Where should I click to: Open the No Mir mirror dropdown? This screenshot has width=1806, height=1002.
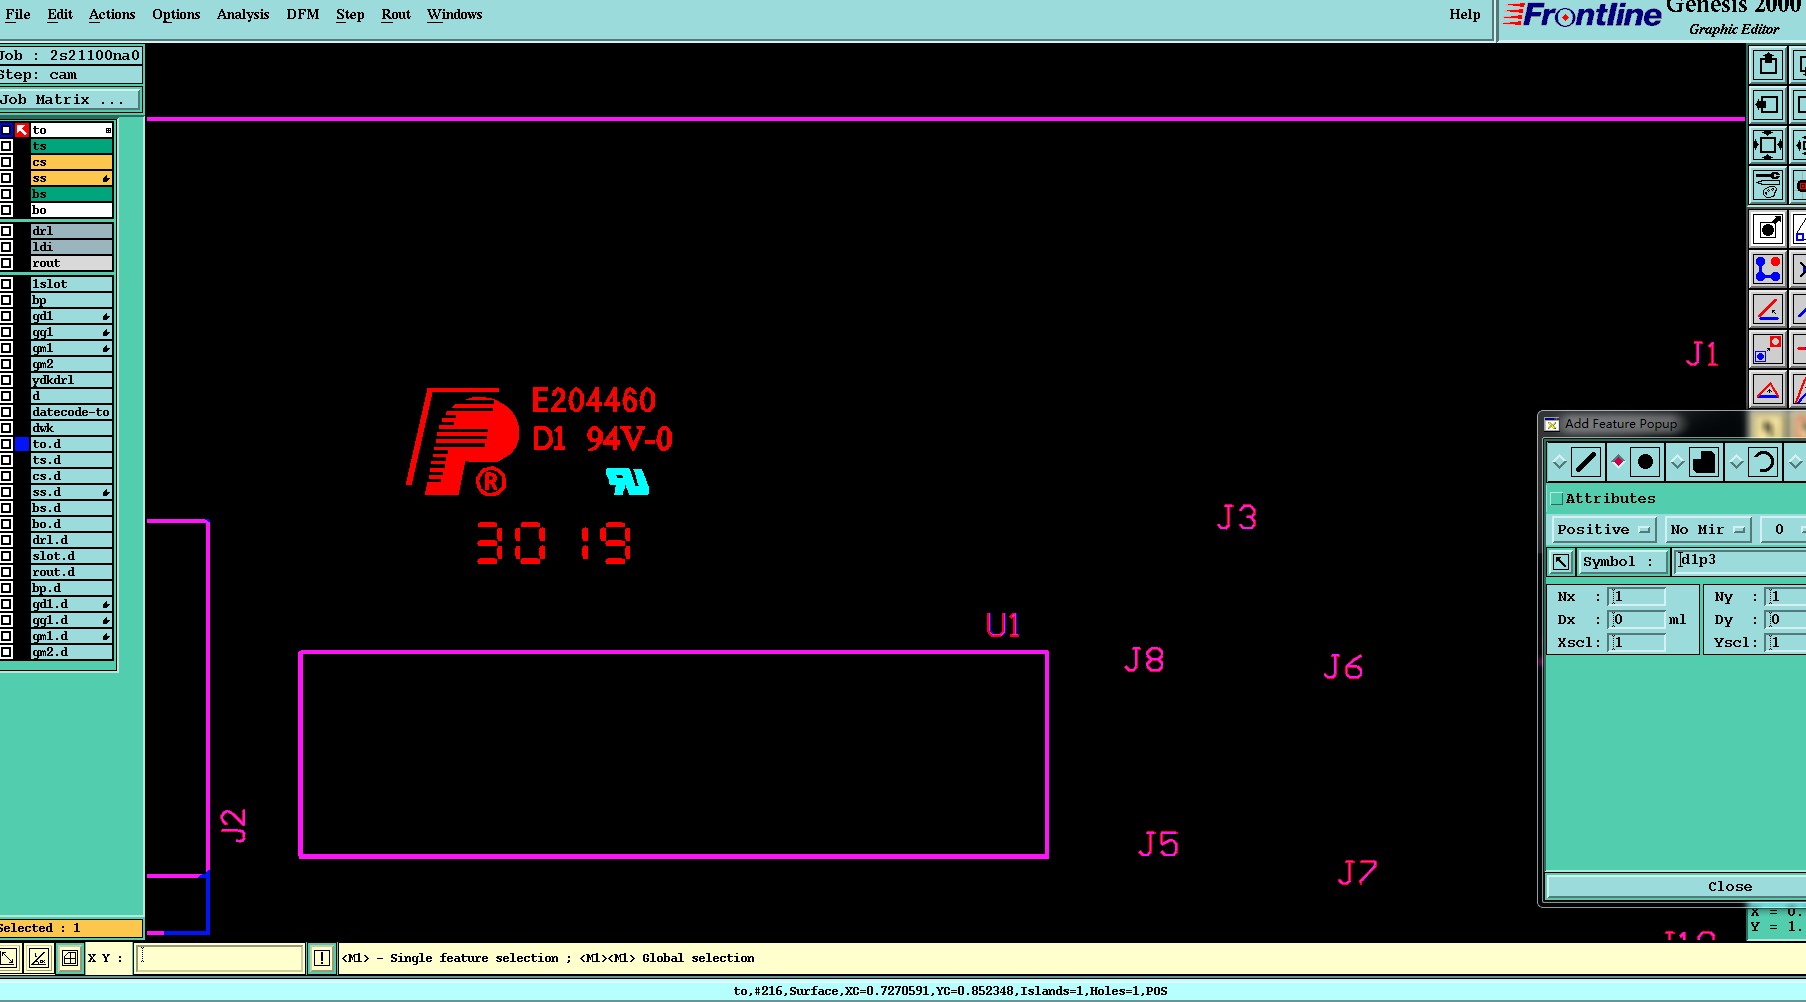(x=1707, y=529)
